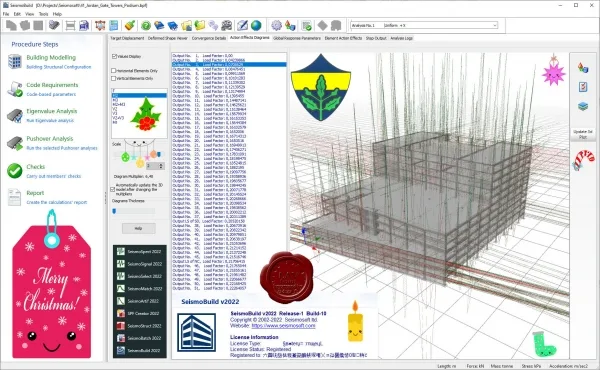The height and width of the screenshot is (370, 600).
Task: Open settings via the gear toolbar icon
Action: click(x=276, y=25)
